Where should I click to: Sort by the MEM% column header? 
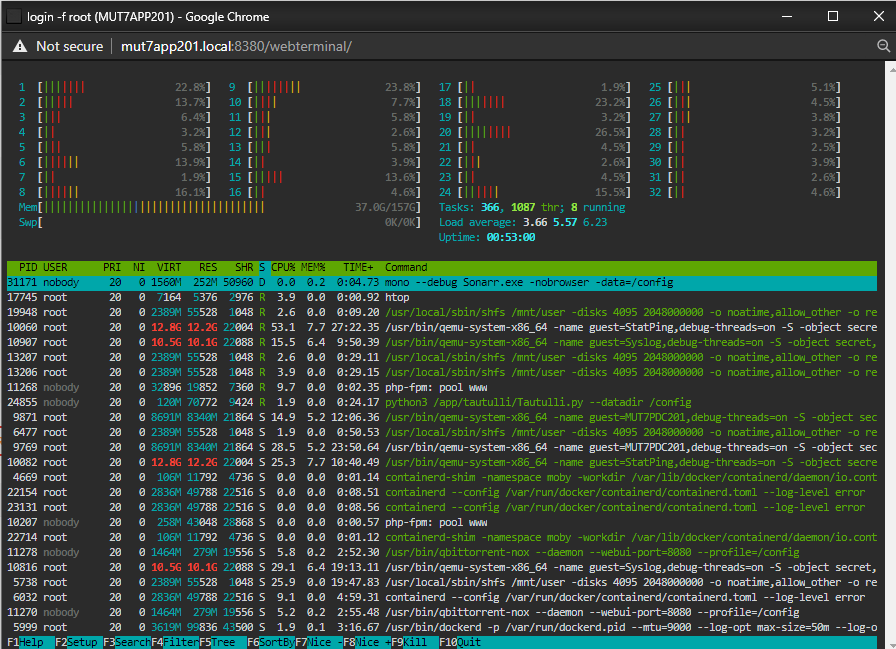pyautogui.click(x=313, y=267)
